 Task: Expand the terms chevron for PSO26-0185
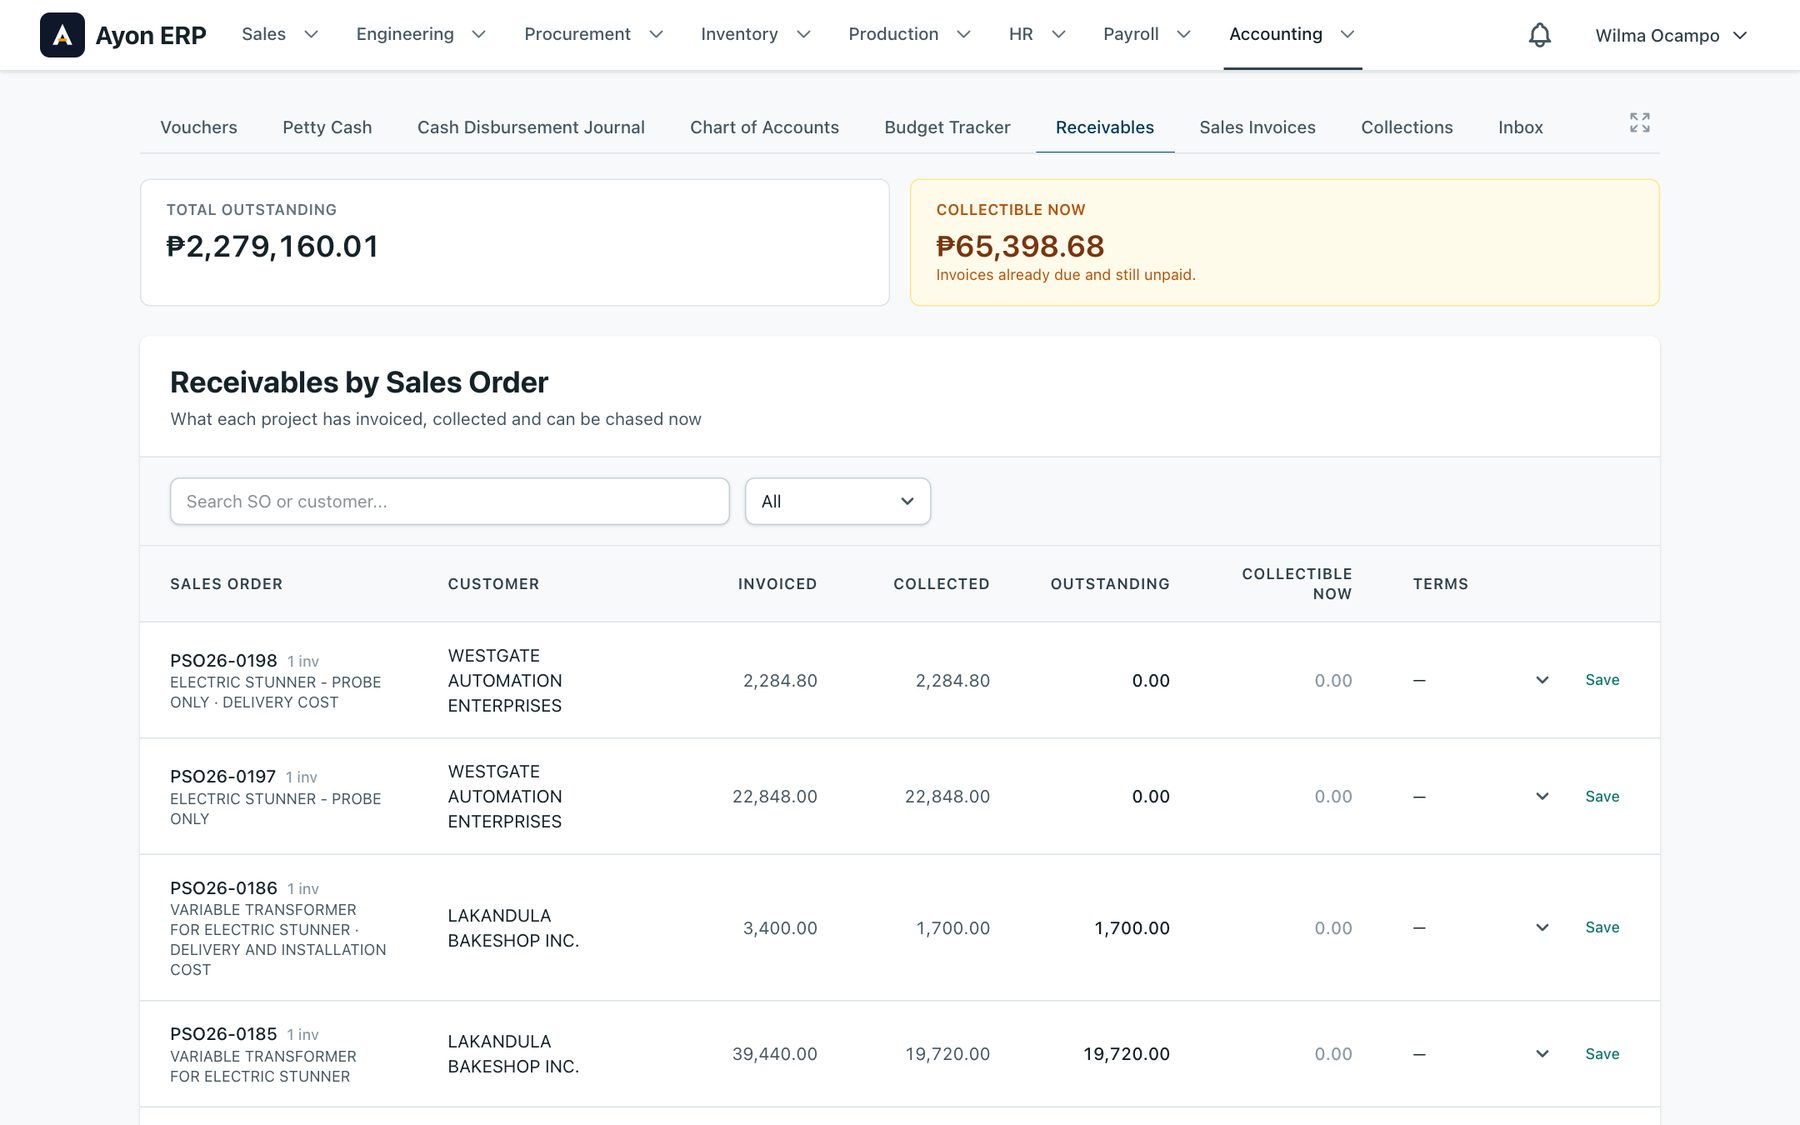[x=1542, y=1054]
